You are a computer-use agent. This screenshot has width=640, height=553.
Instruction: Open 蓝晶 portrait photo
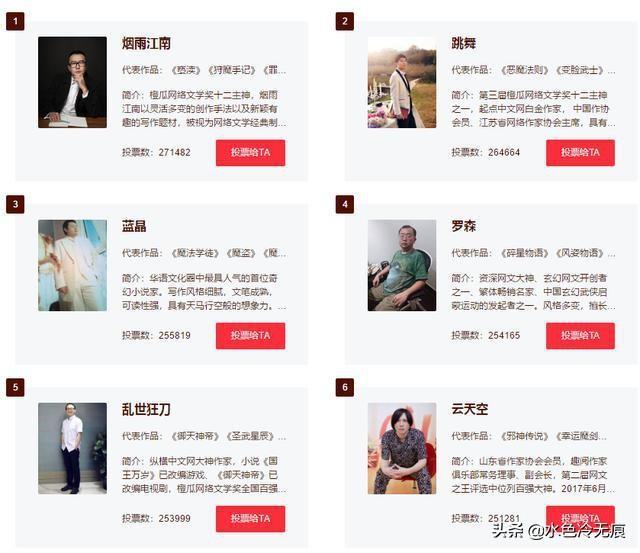click(x=73, y=265)
